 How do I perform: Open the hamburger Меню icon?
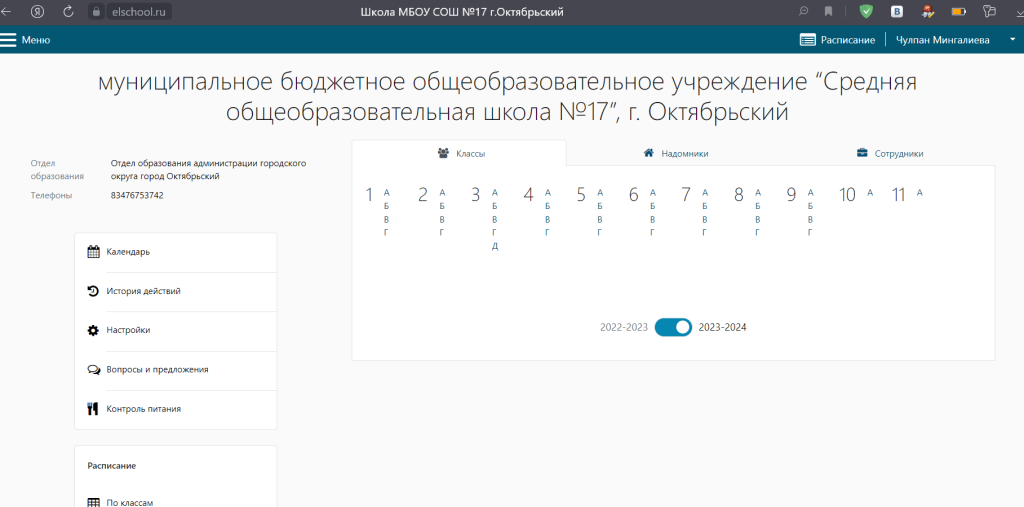8,40
